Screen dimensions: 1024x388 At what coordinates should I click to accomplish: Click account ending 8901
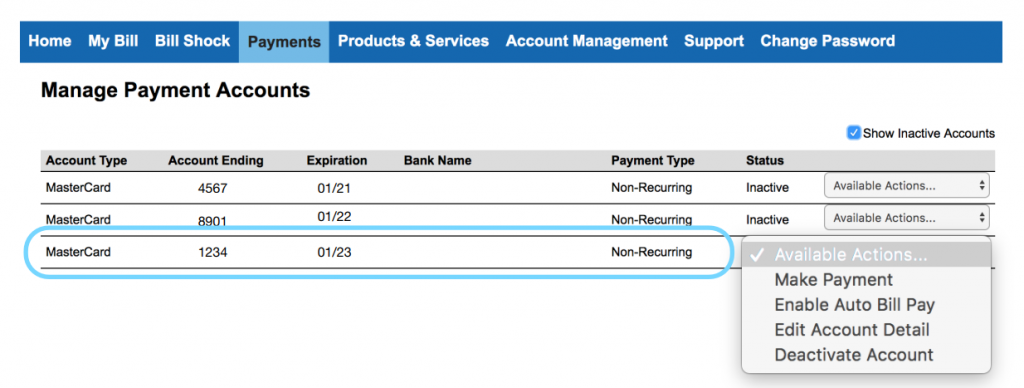(x=212, y=221)
